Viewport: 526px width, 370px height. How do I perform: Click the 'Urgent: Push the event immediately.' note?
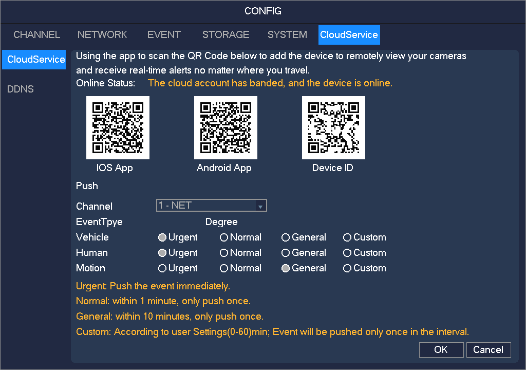153,286
